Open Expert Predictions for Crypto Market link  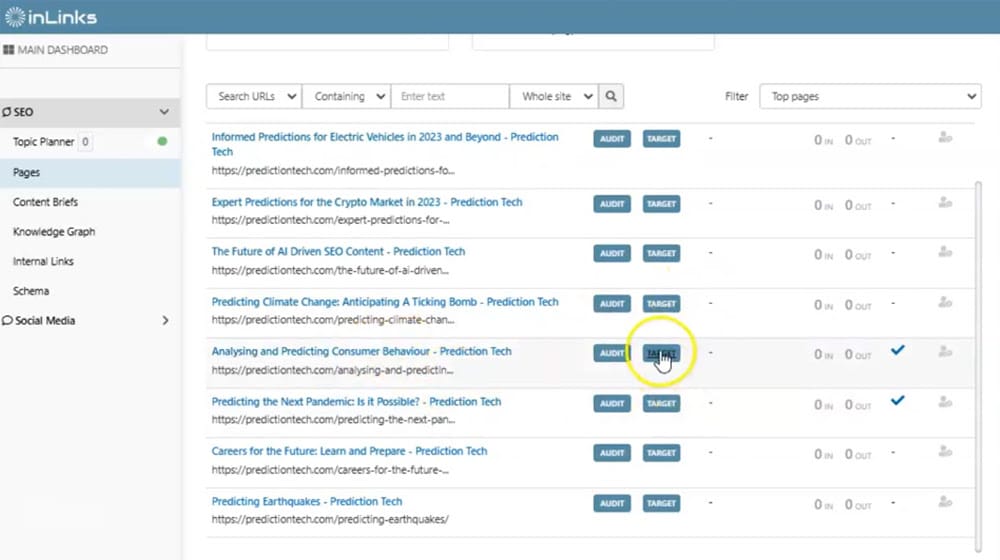pos(367,202)
